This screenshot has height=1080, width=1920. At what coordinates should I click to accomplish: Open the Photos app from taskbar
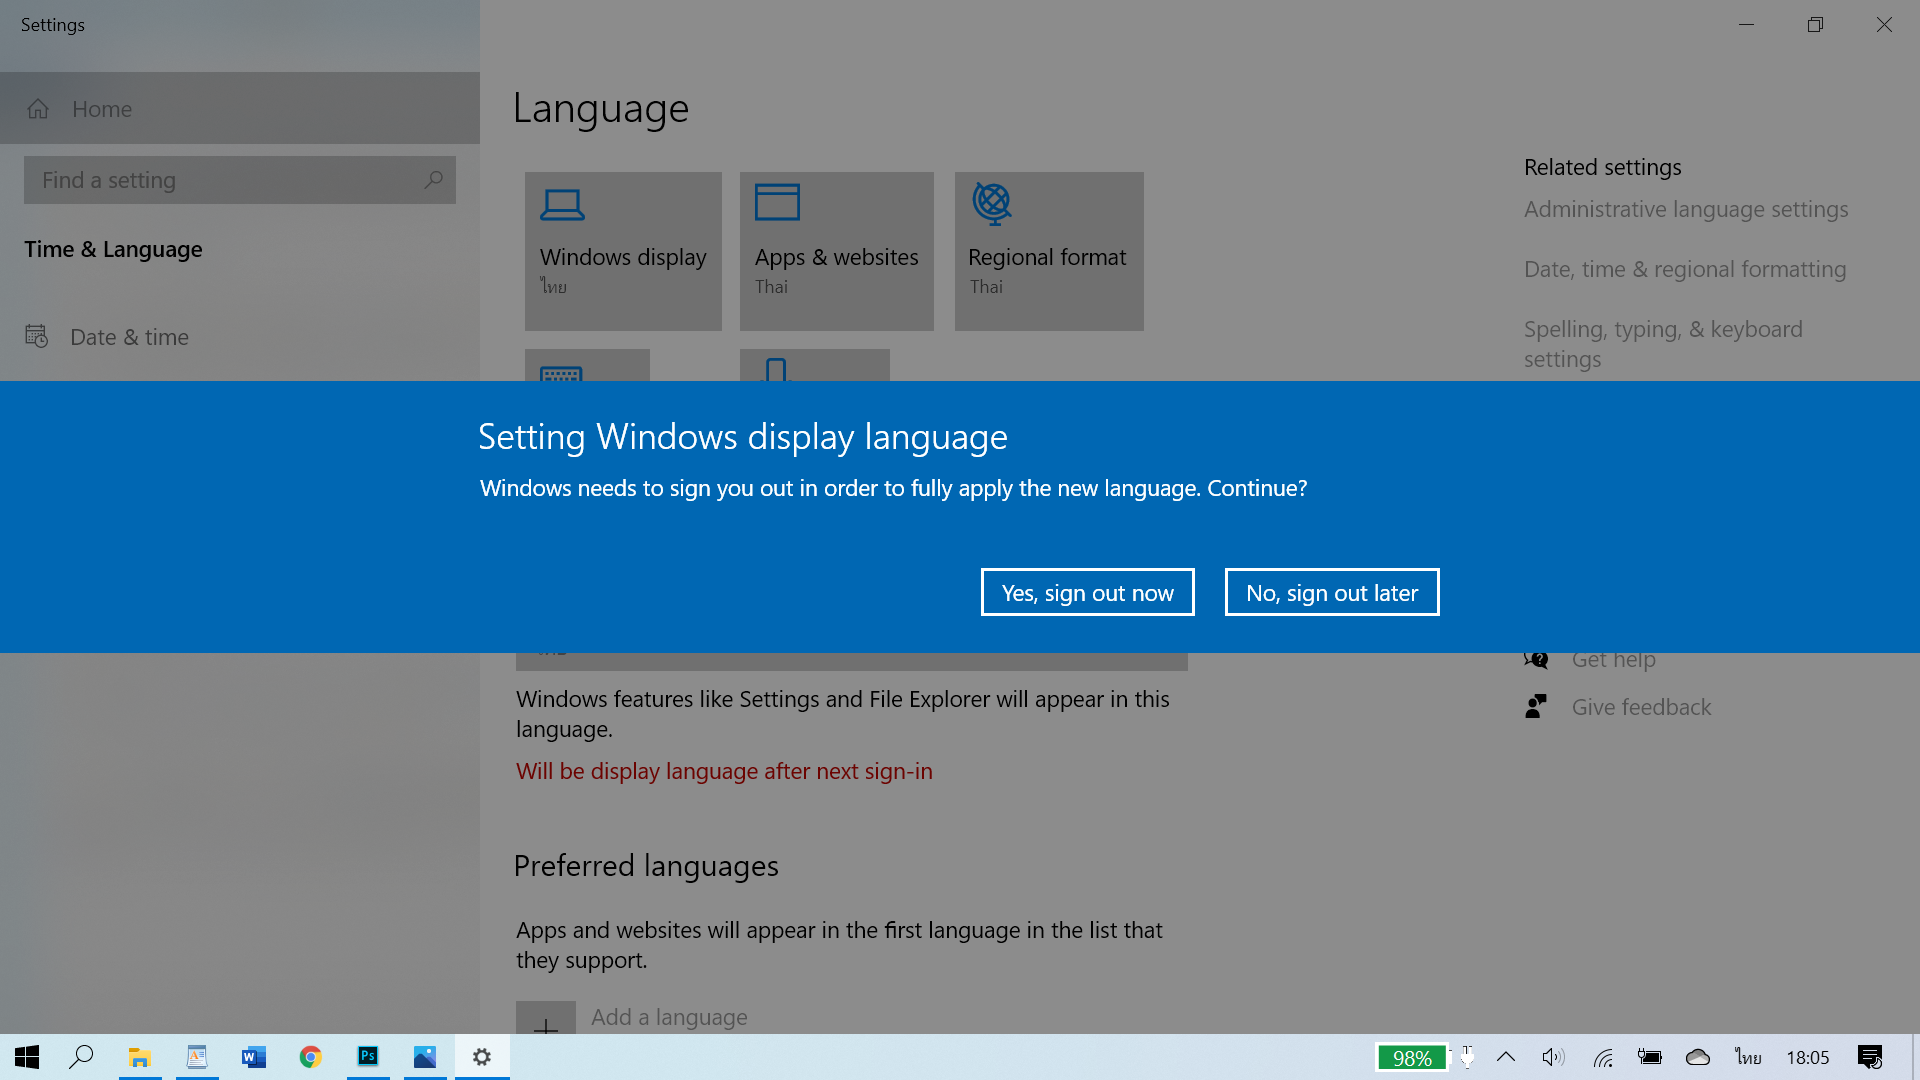(x=425, y=1057)
